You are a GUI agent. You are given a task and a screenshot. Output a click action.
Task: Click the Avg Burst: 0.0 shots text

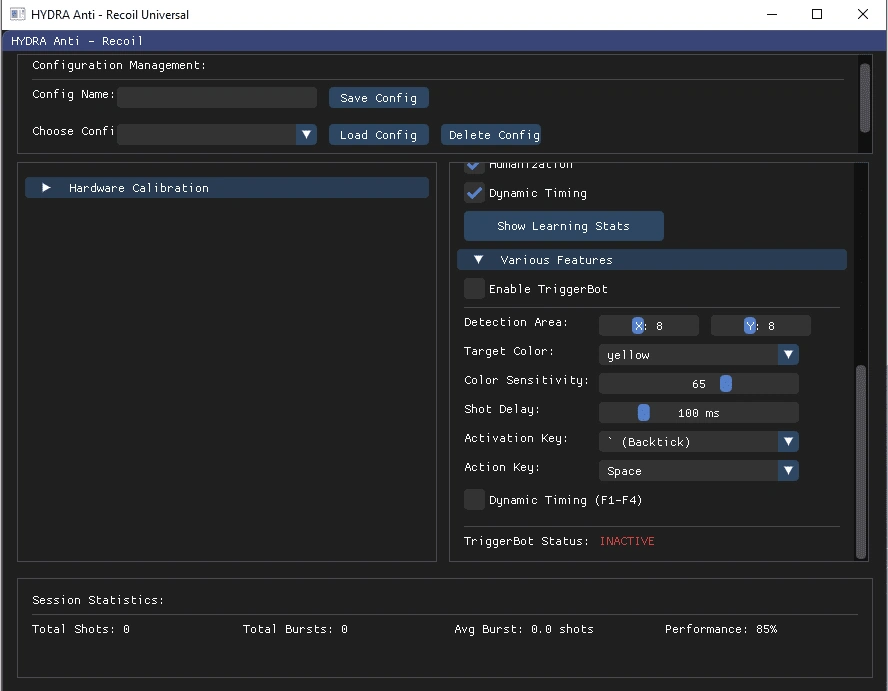pos(524,629)
